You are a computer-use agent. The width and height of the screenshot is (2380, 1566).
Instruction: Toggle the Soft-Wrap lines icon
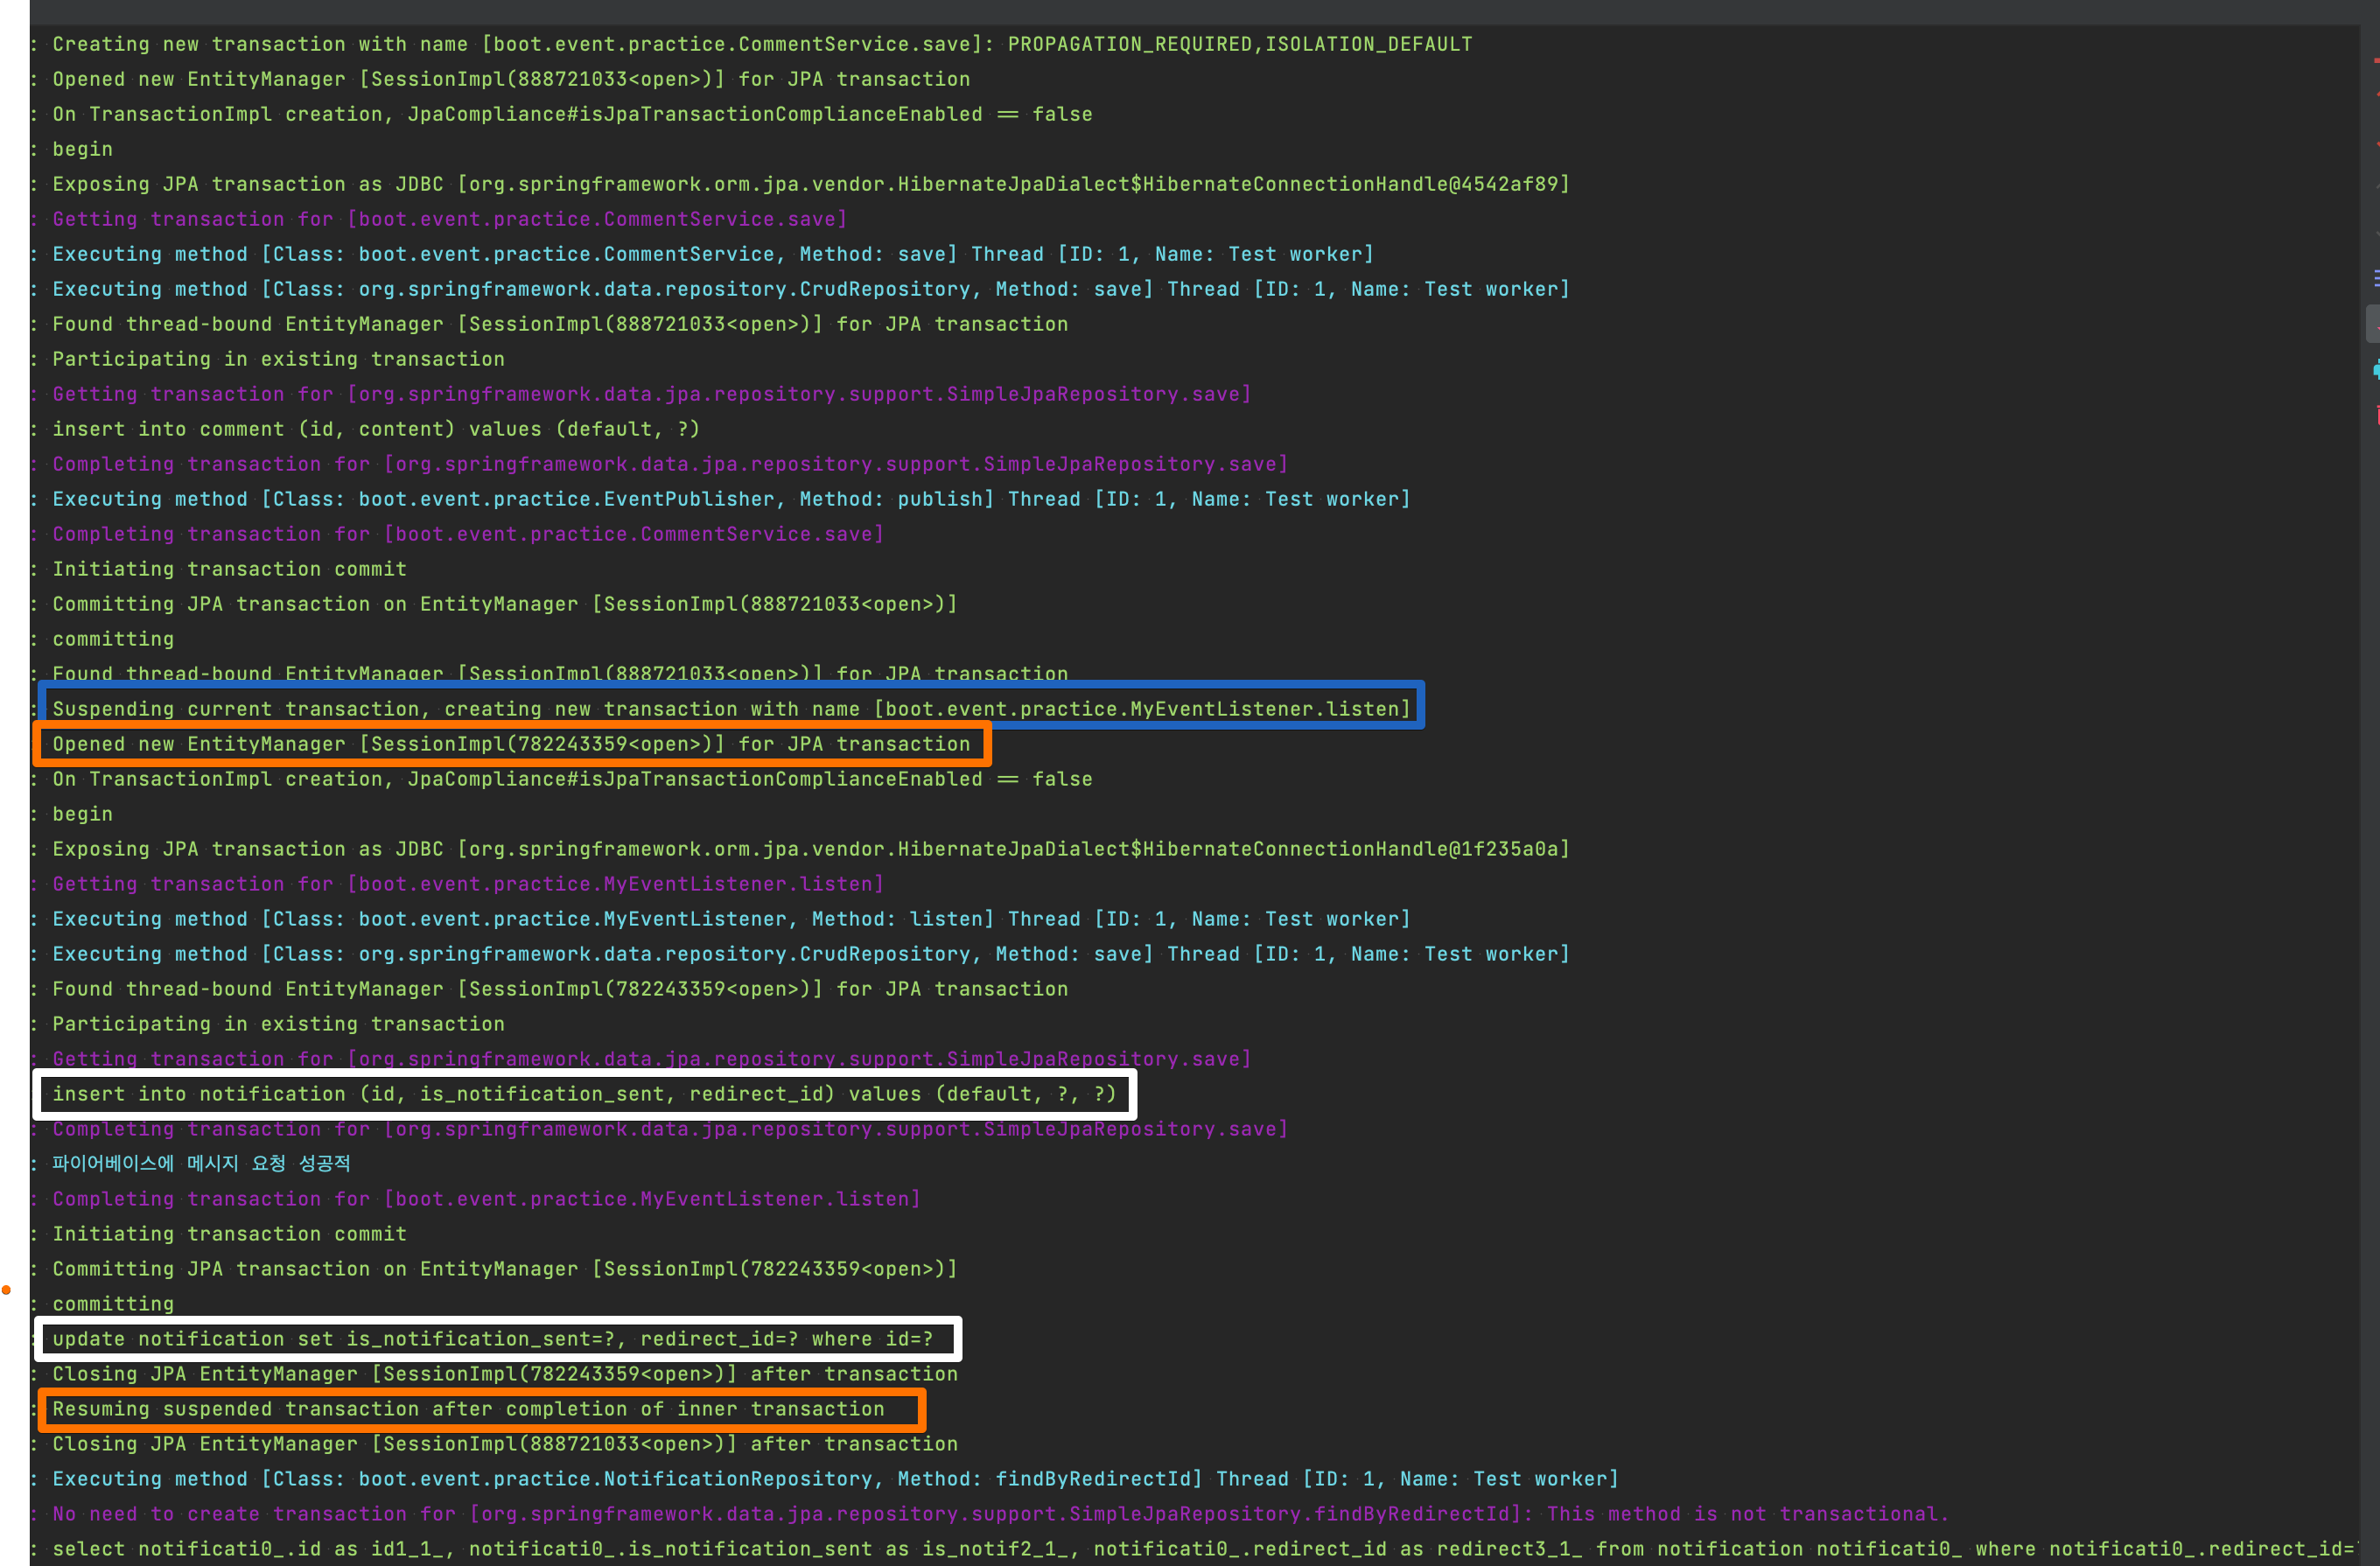[2377, 278]
